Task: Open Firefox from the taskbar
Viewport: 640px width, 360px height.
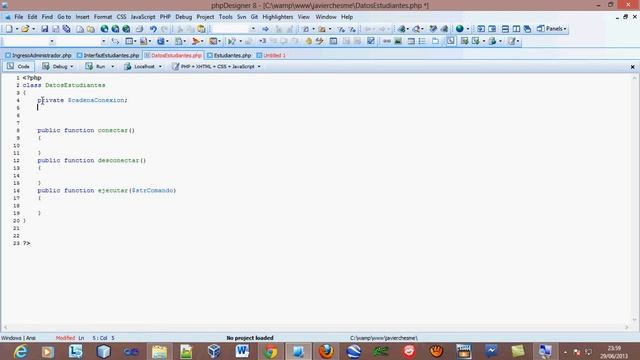Action: (326, 351)
